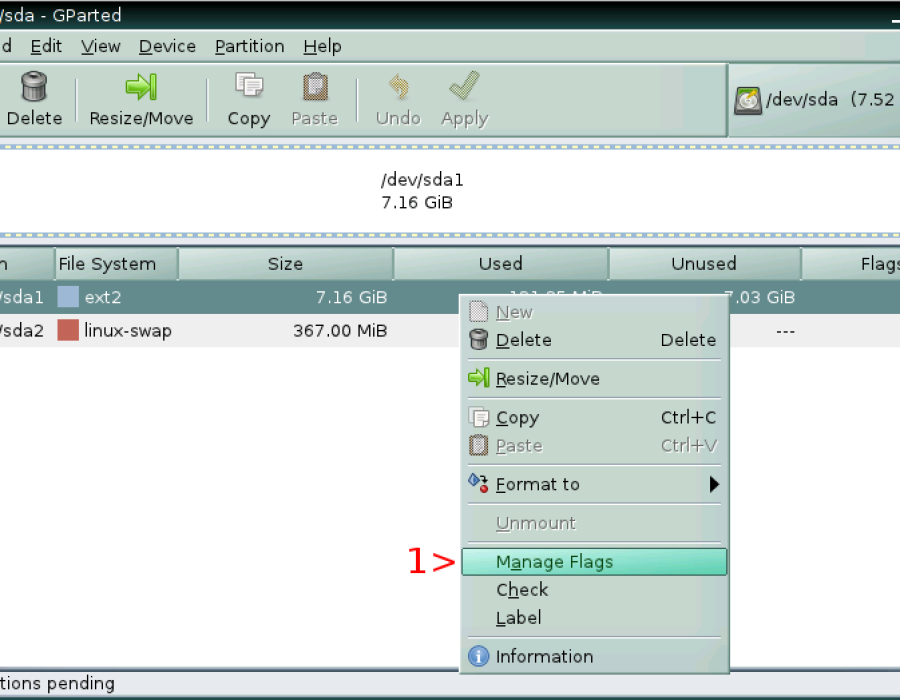The height and width of the screenshot is (700, 900).
Task: Select the /dev/sda1 7.16 GiB partition graphic
Action: click(450, 191)
